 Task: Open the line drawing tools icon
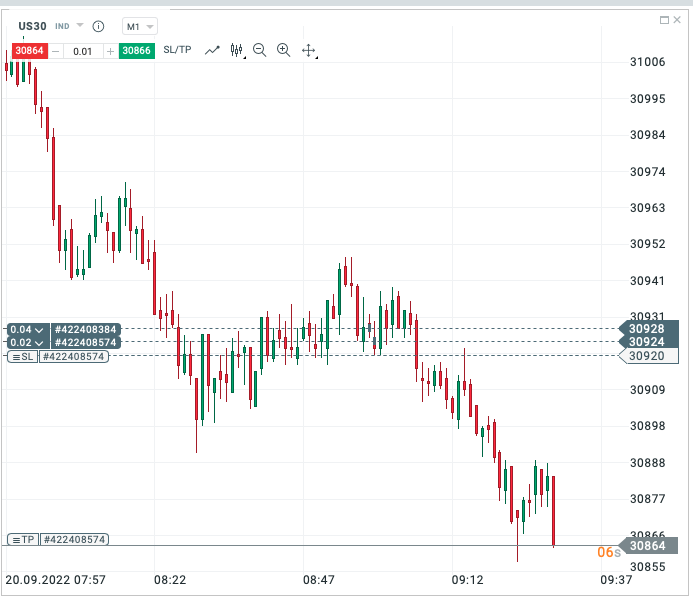[212, 50]
